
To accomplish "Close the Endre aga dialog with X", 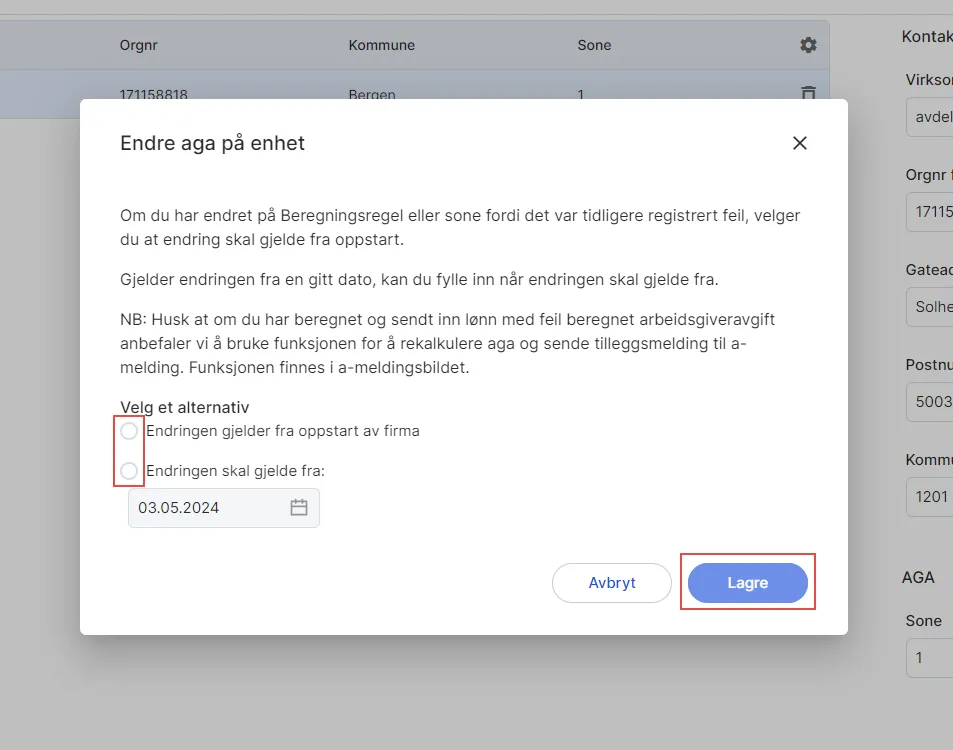I will coord(799,143).
